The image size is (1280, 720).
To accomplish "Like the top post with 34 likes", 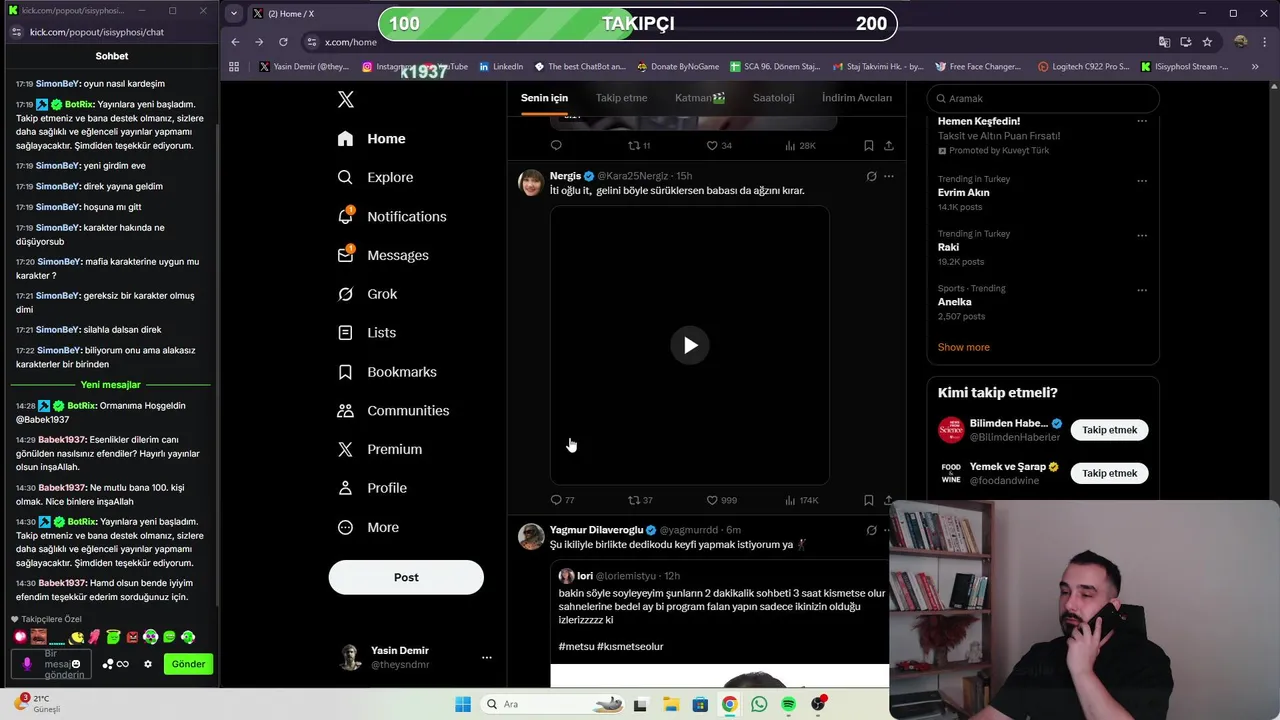I will pyautogui.click(x=719, y=146).
